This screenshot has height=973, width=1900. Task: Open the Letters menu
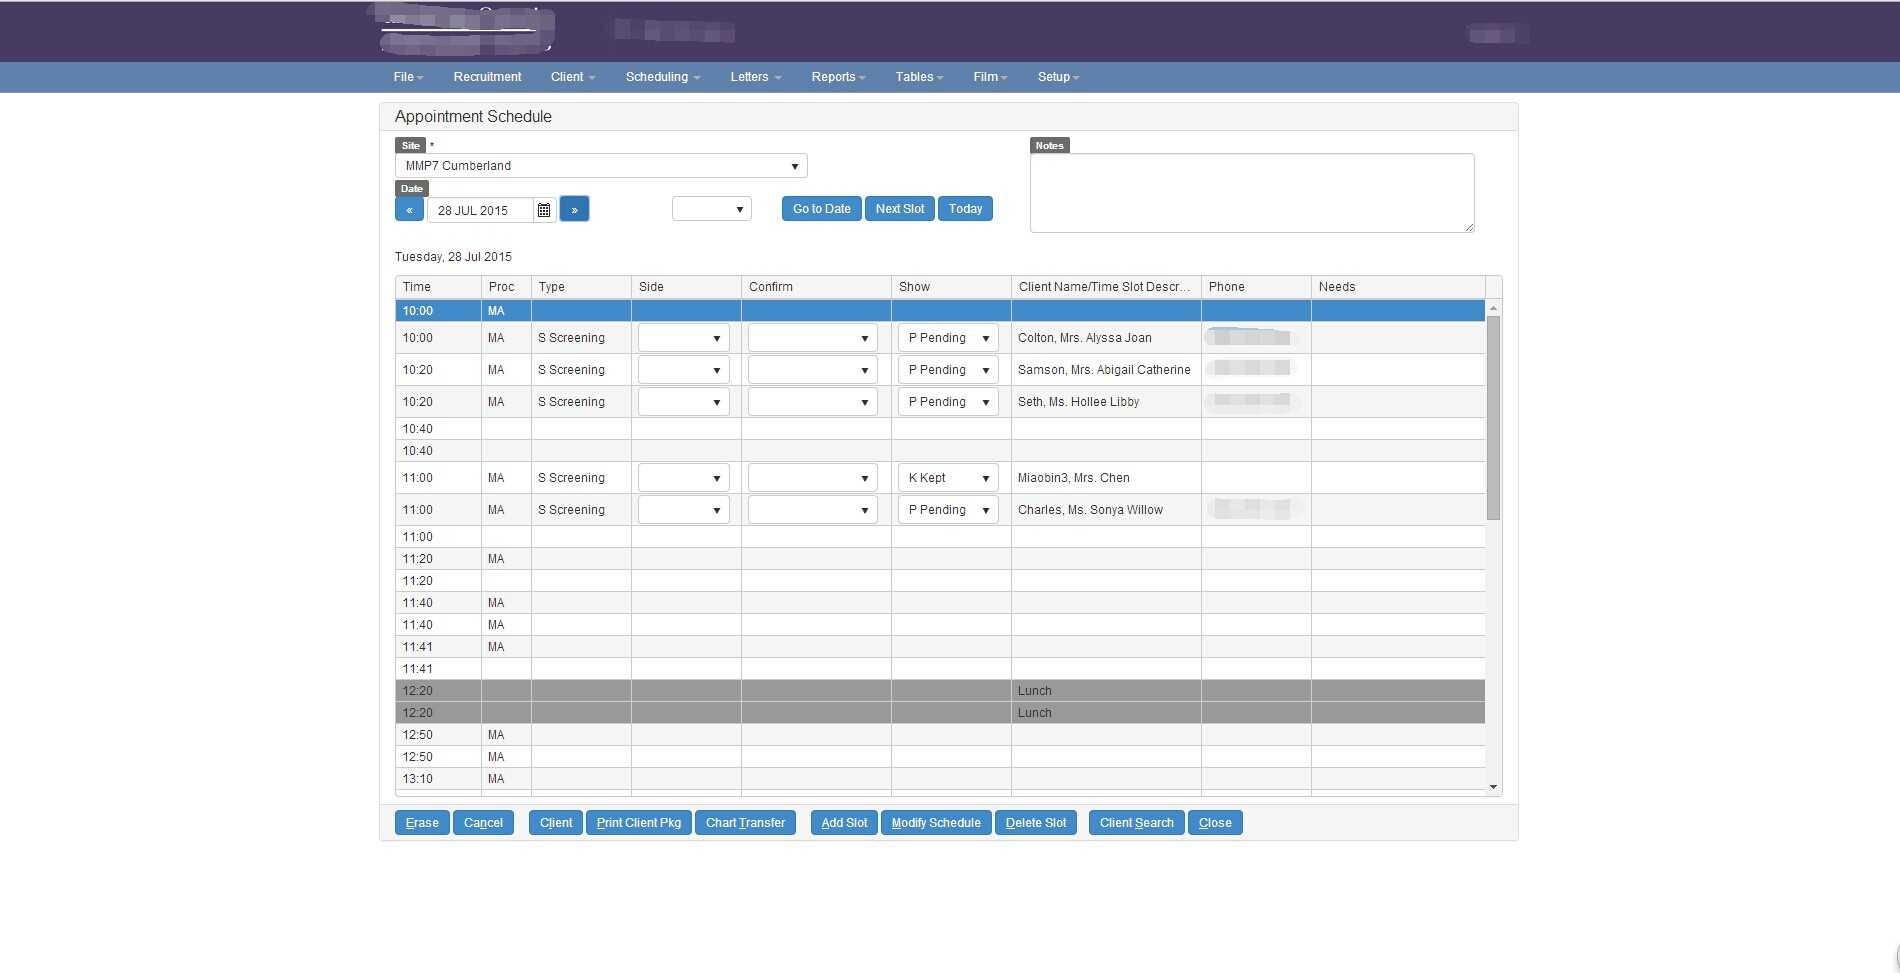(x=755, y=77)
